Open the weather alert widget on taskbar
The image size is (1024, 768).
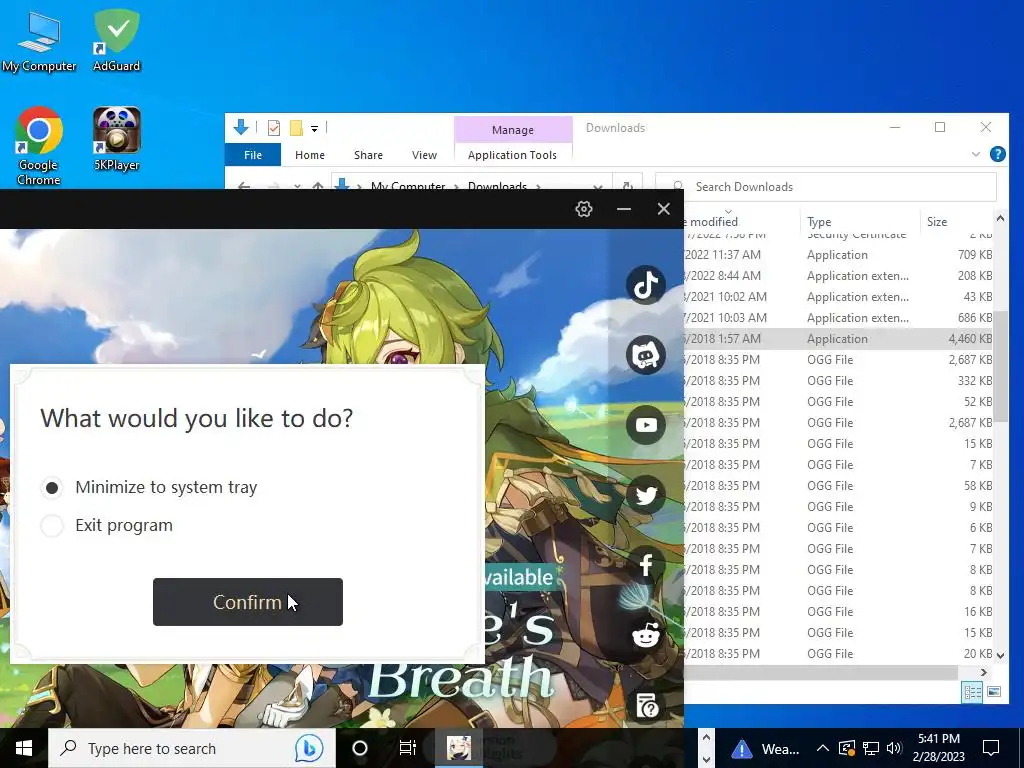[x=765, y=748]
